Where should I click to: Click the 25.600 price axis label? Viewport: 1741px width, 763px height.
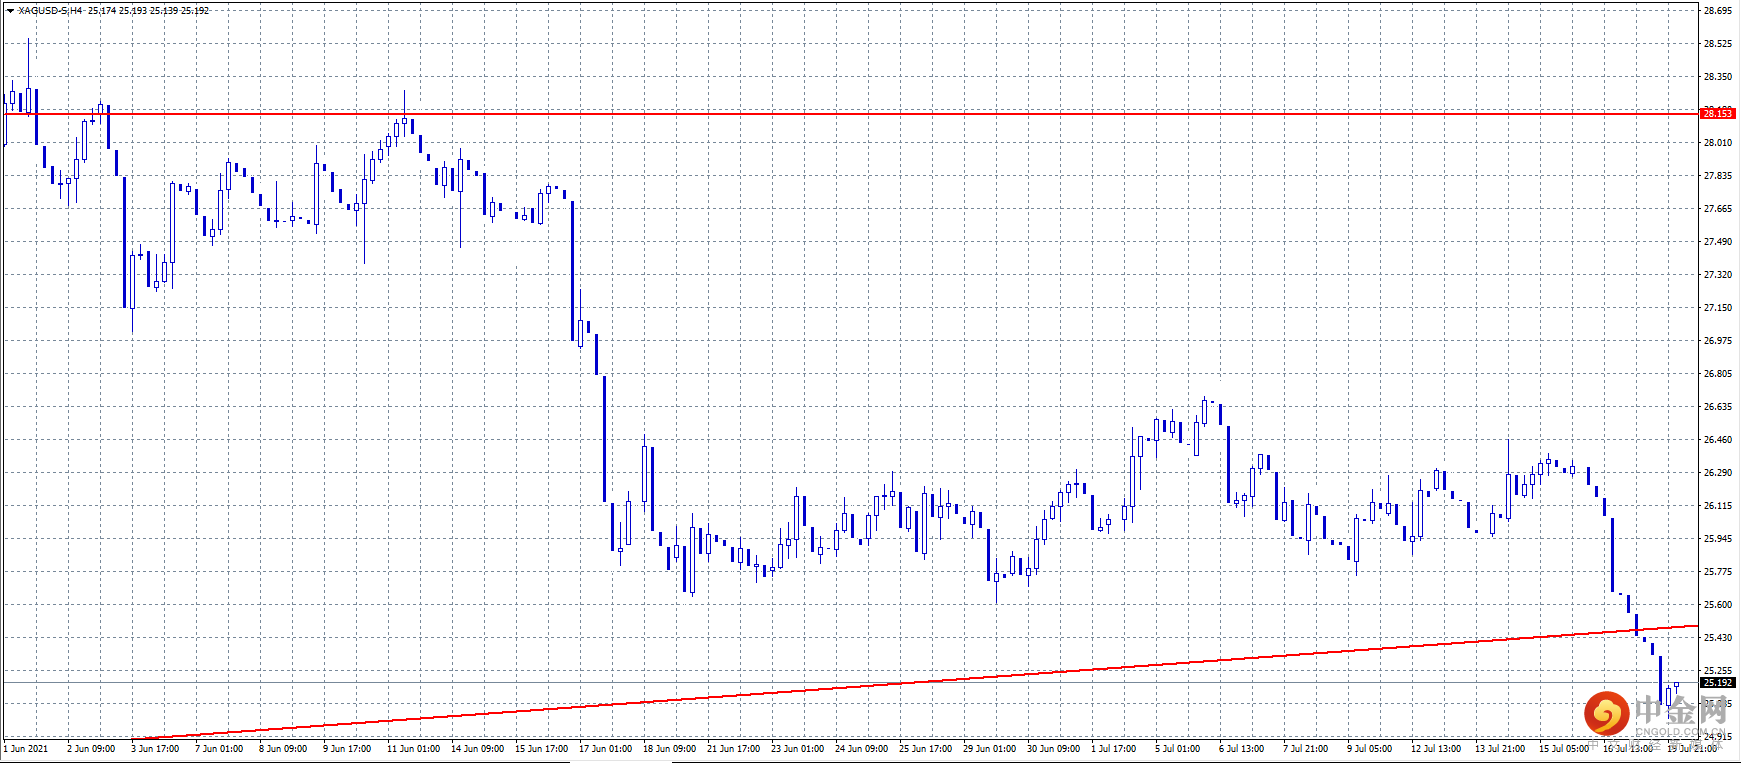(x=1718, y=605)
